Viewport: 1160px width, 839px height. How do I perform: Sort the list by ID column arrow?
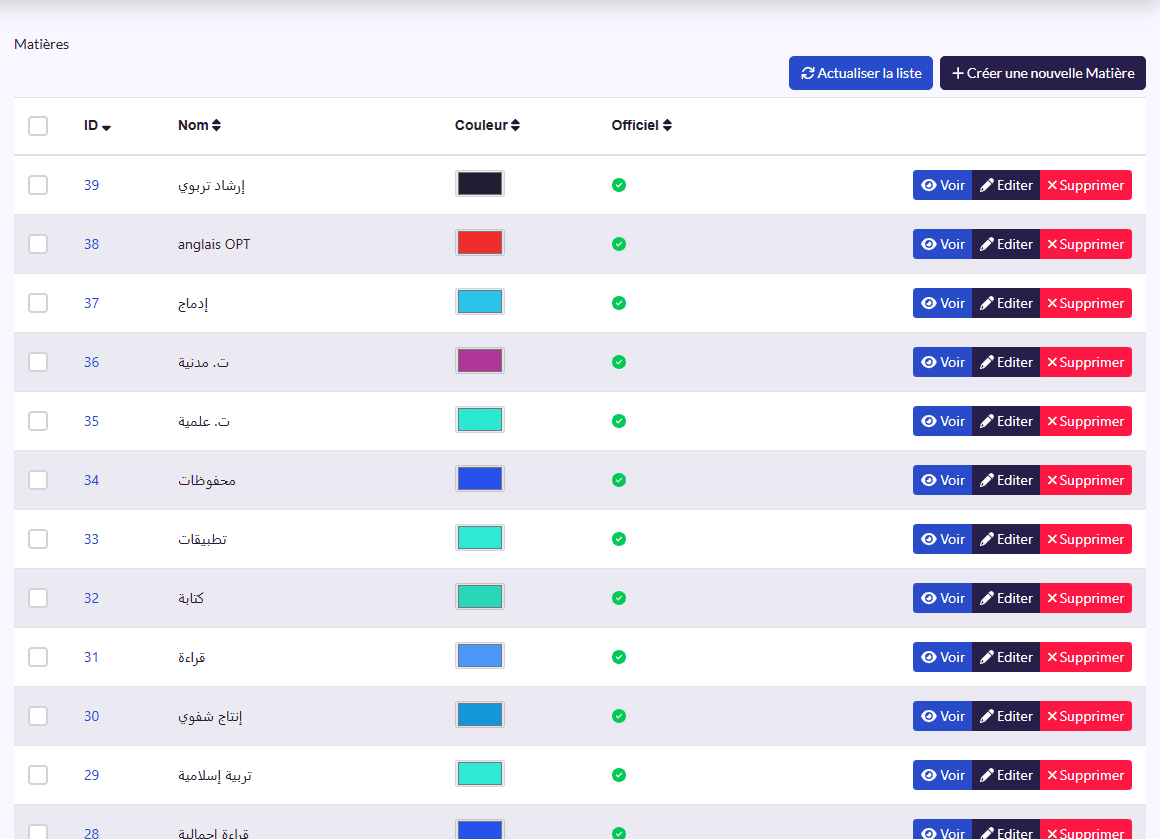[107, 127]
